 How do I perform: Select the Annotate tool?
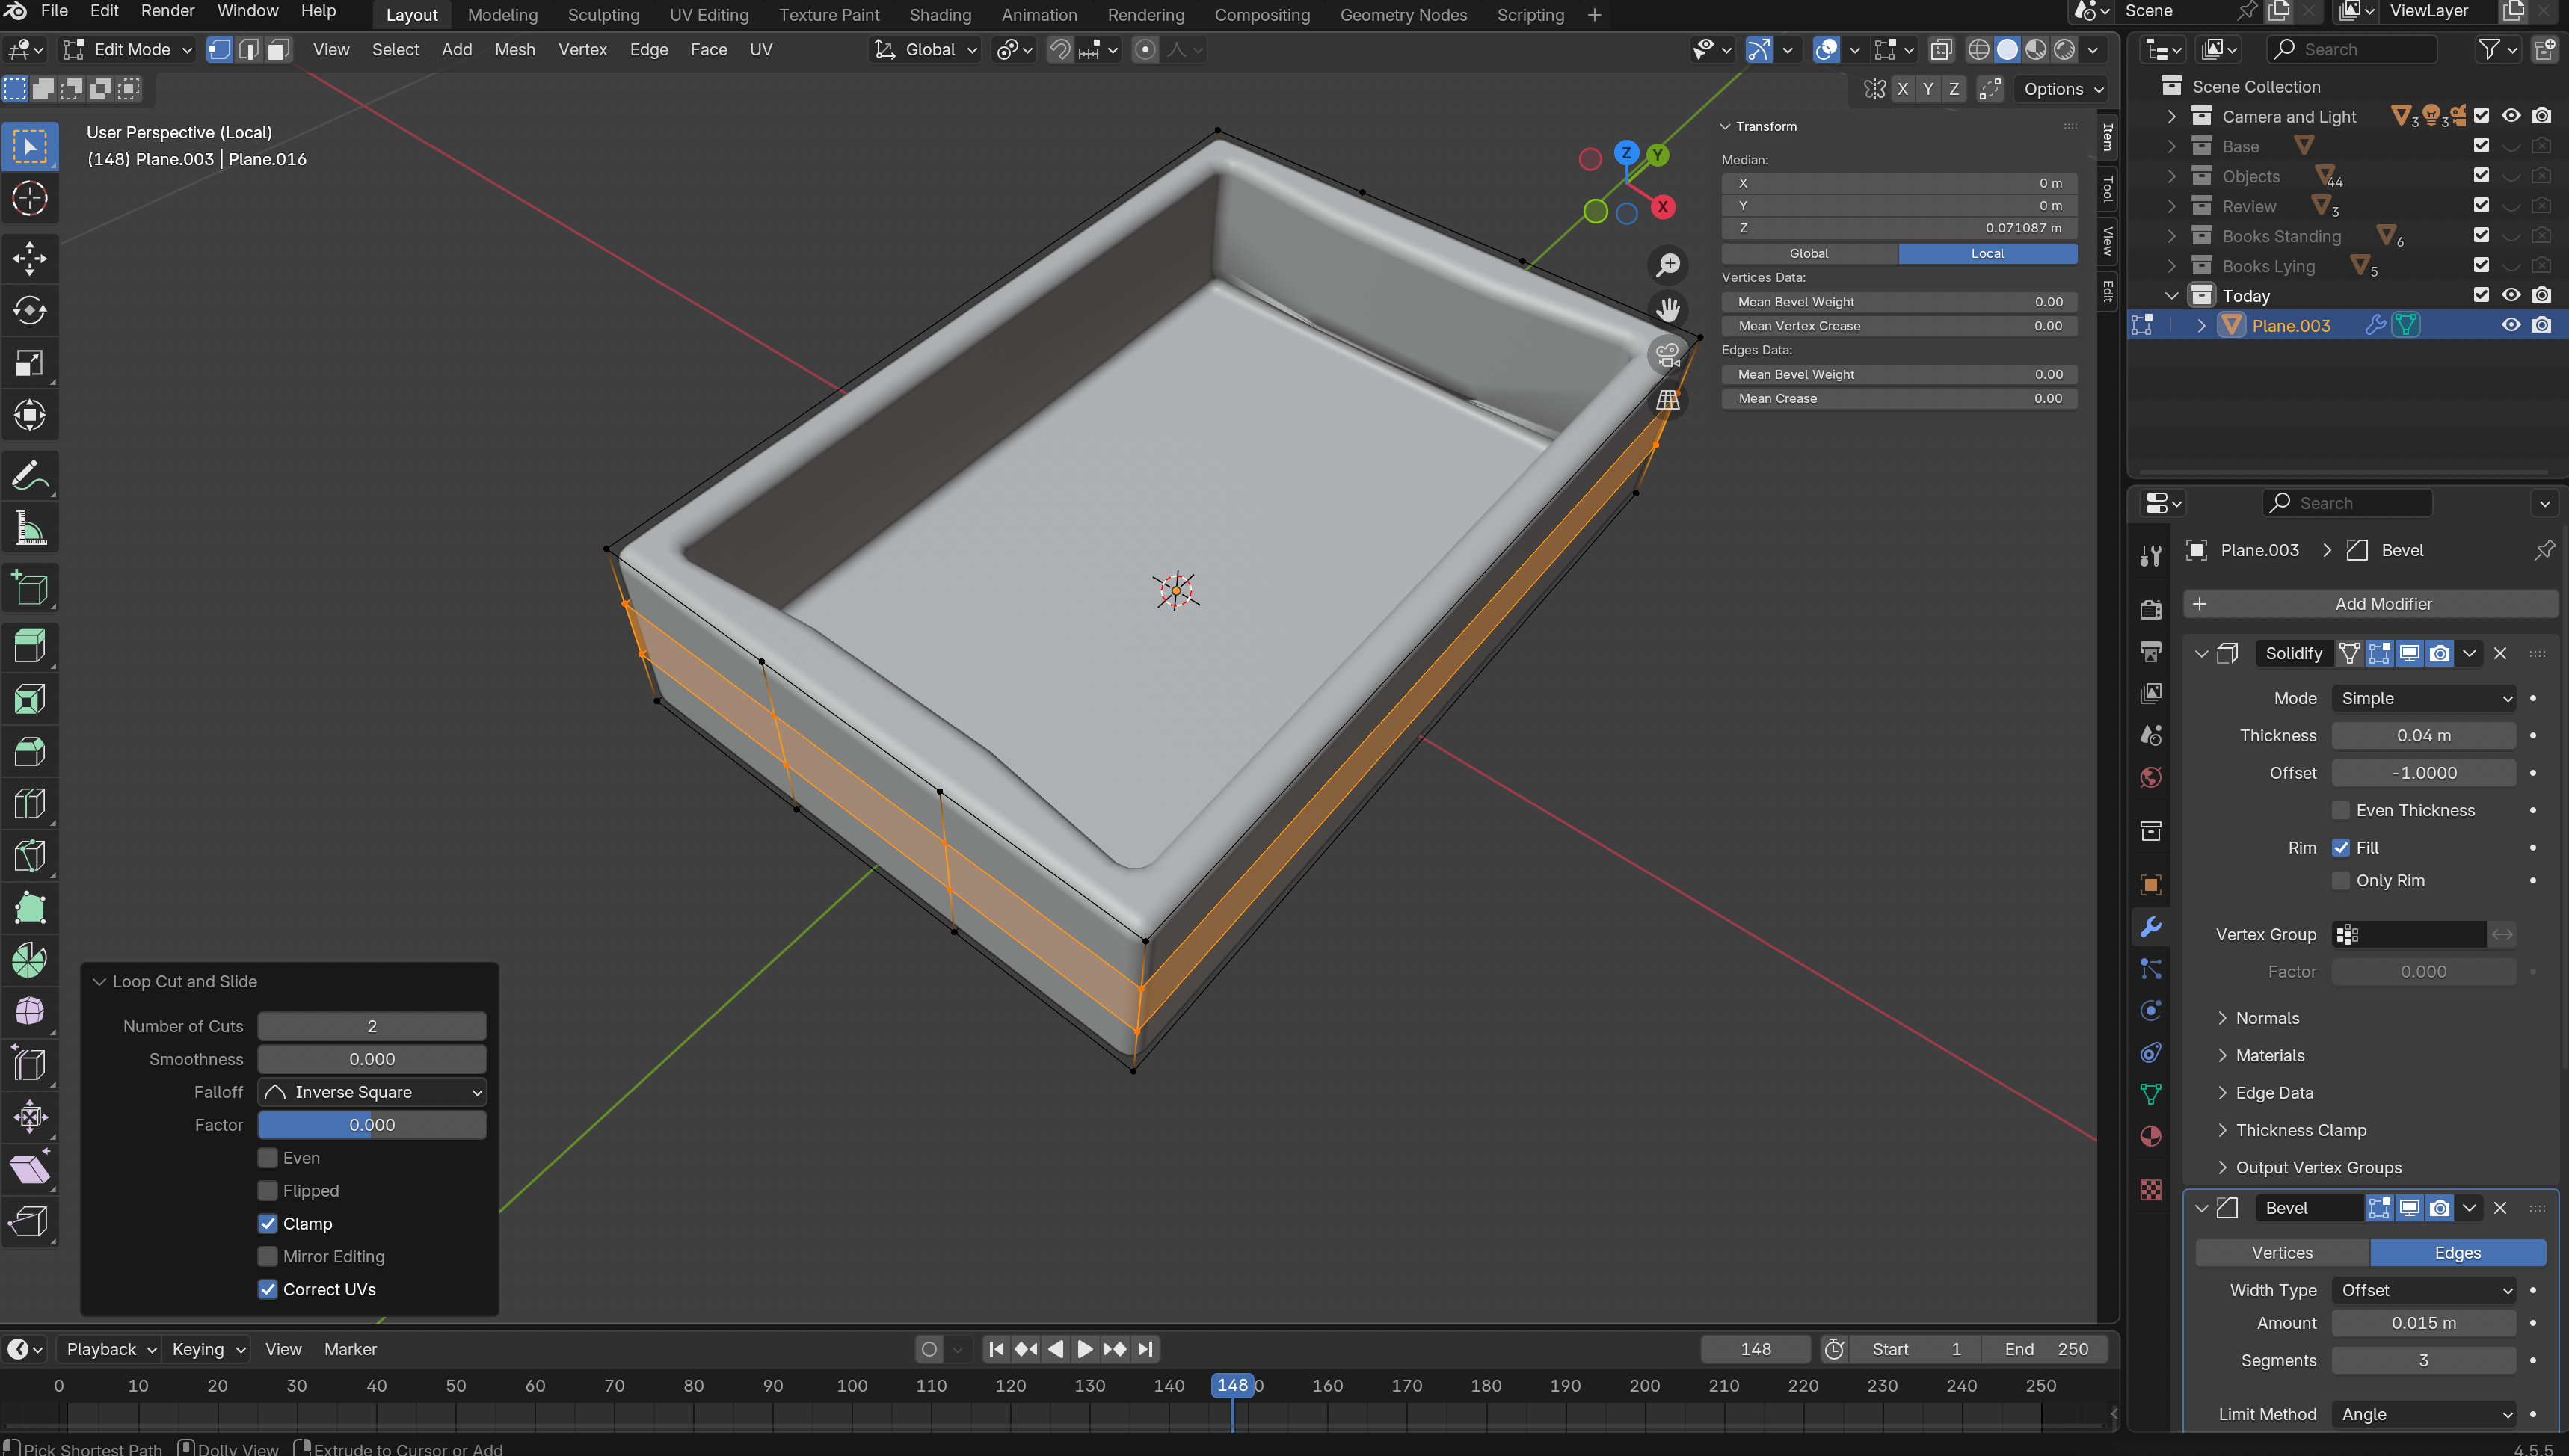(x=30, y=476)
